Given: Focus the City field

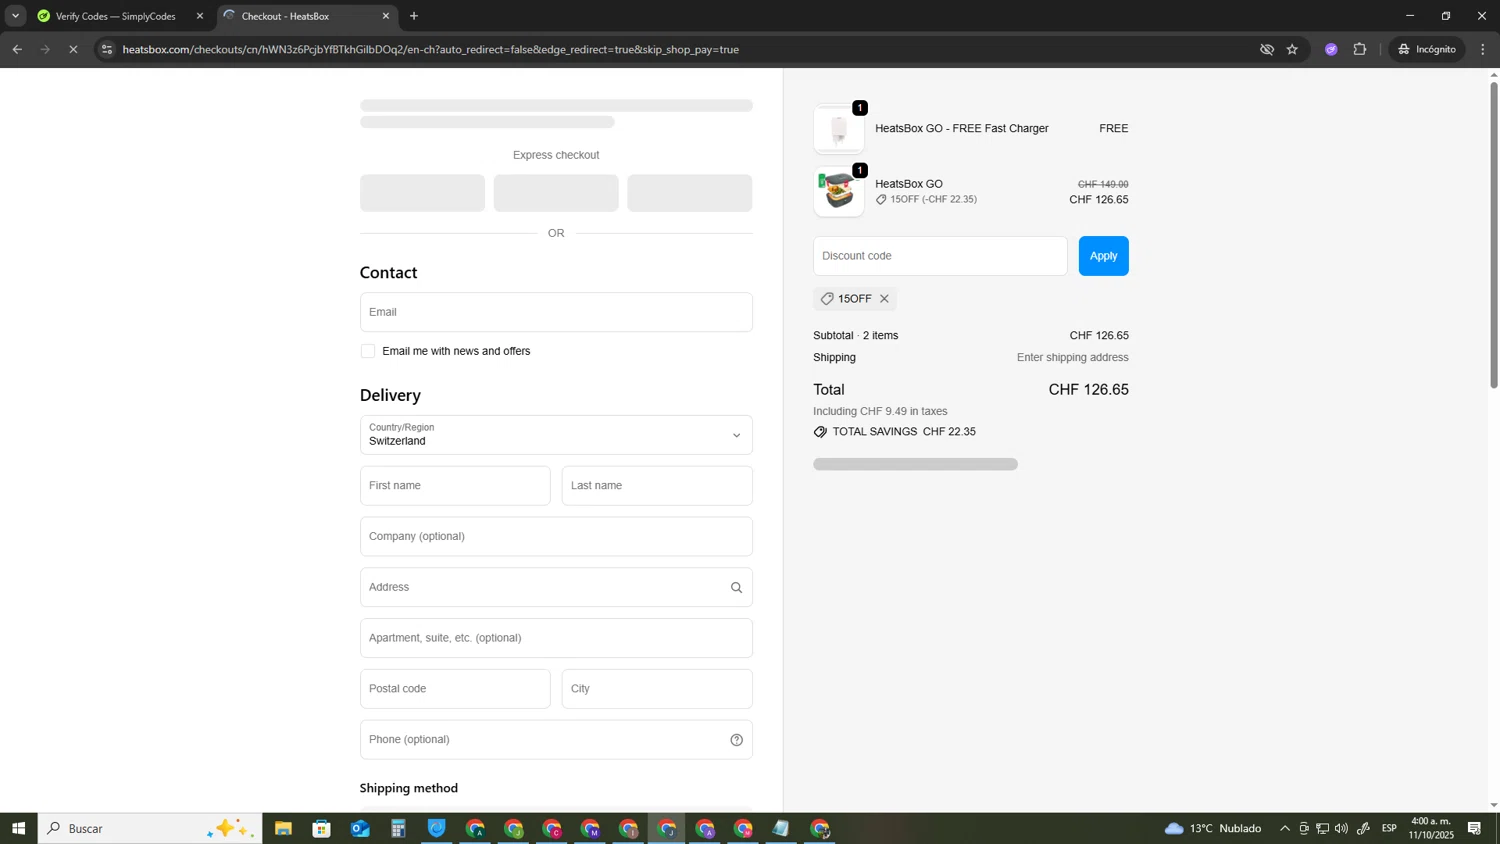Looking at the screenshot, I should [x=657, y=689].
